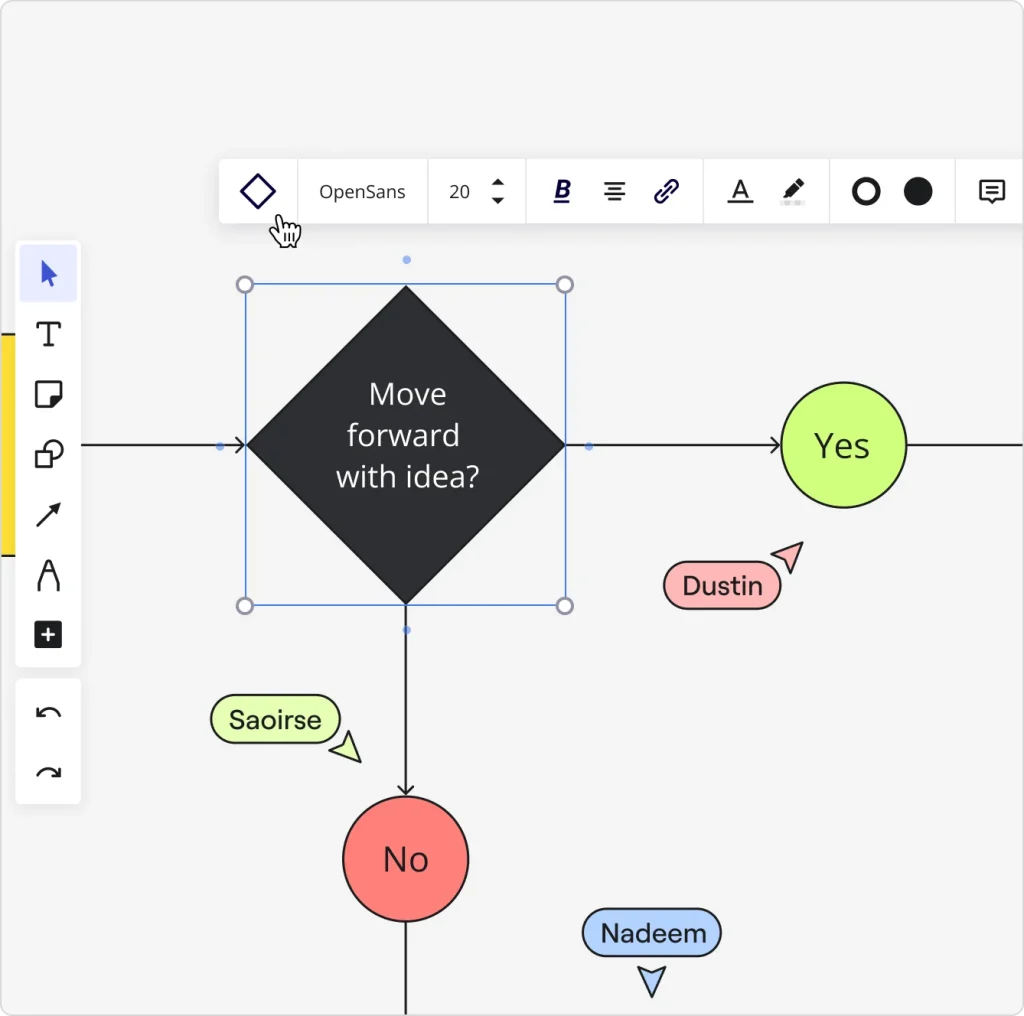
Task: Select the black fill color swatch
Action: pyautogui.click(x=917, y=191)
